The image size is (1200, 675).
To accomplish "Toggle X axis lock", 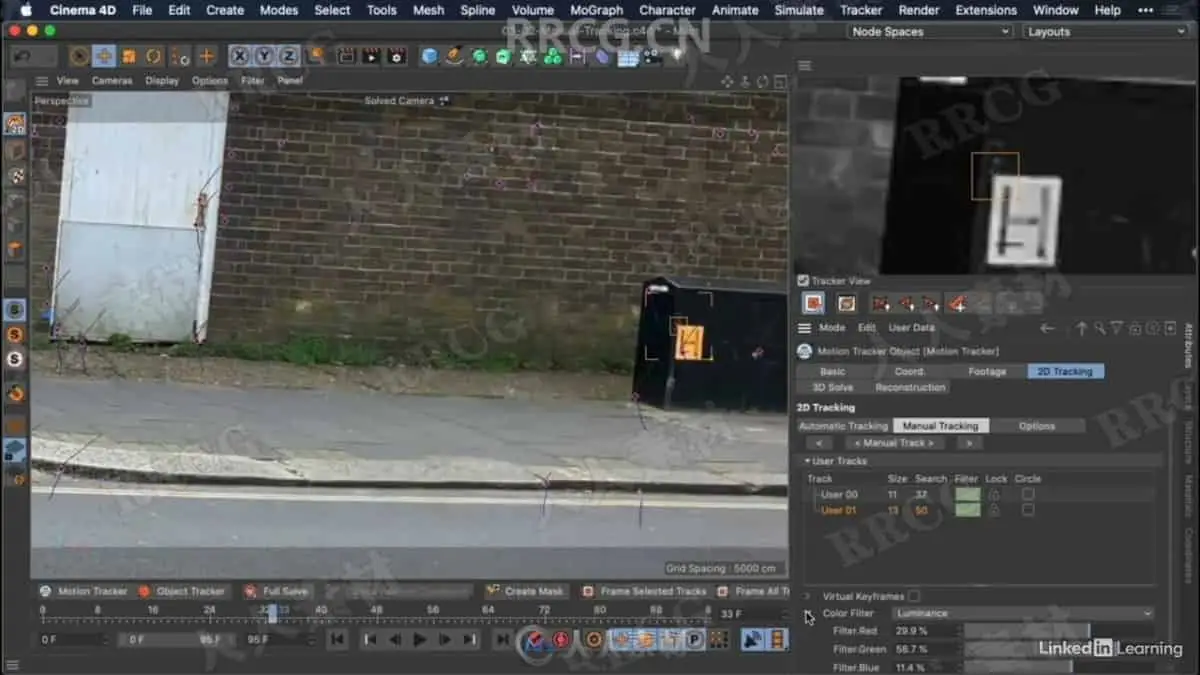I will (240, 56).
